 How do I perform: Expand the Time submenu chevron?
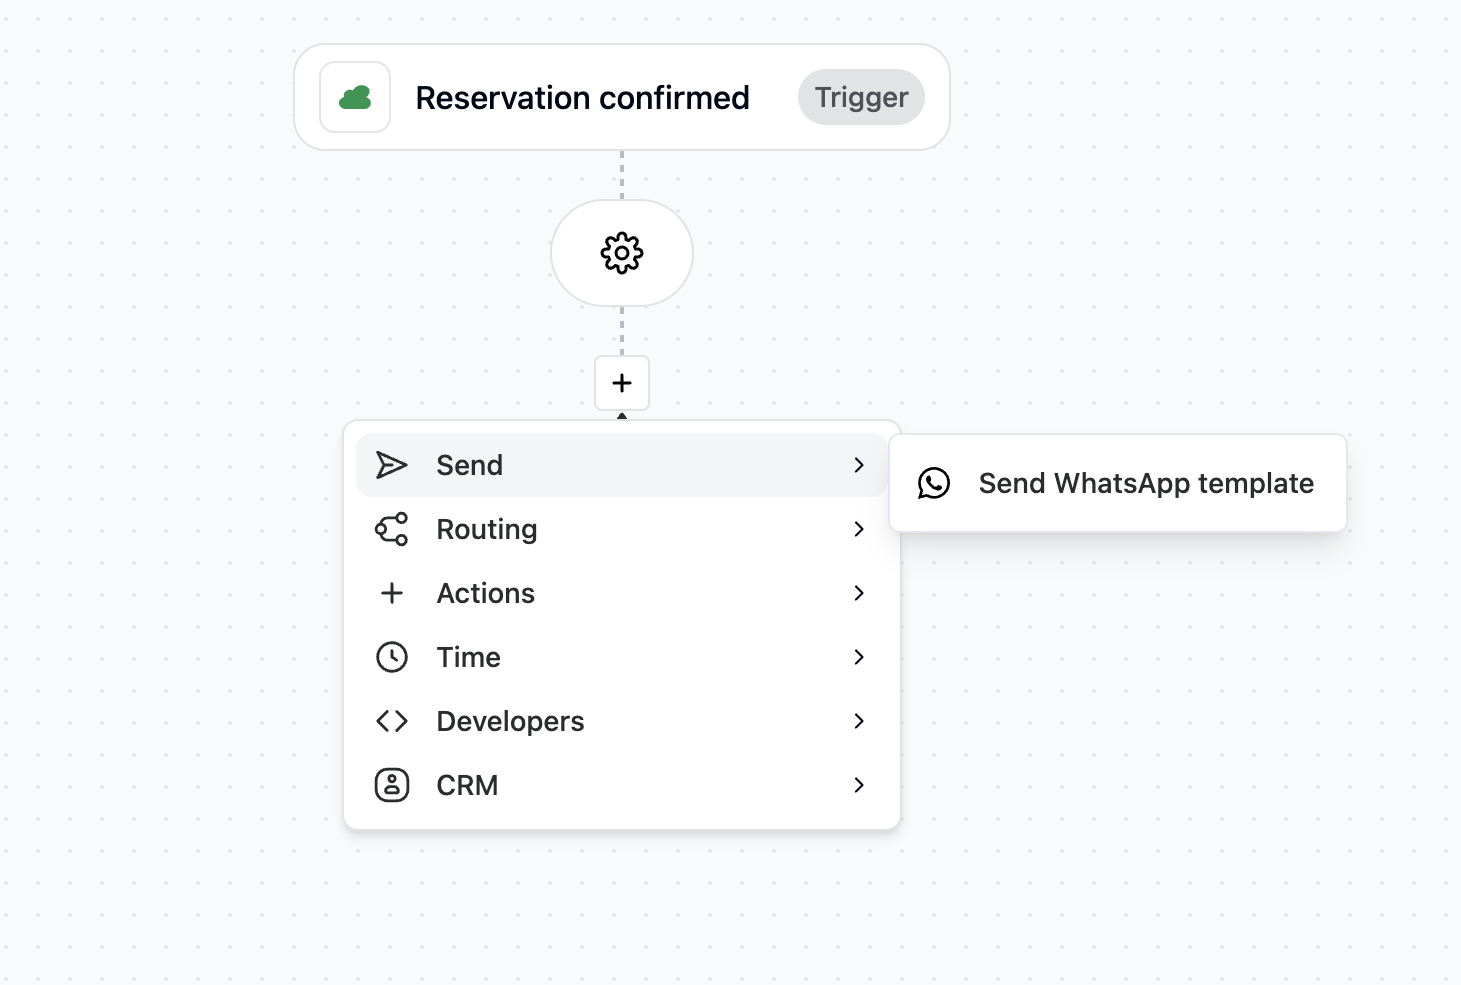pyautogui.click(x=859, y=657)
